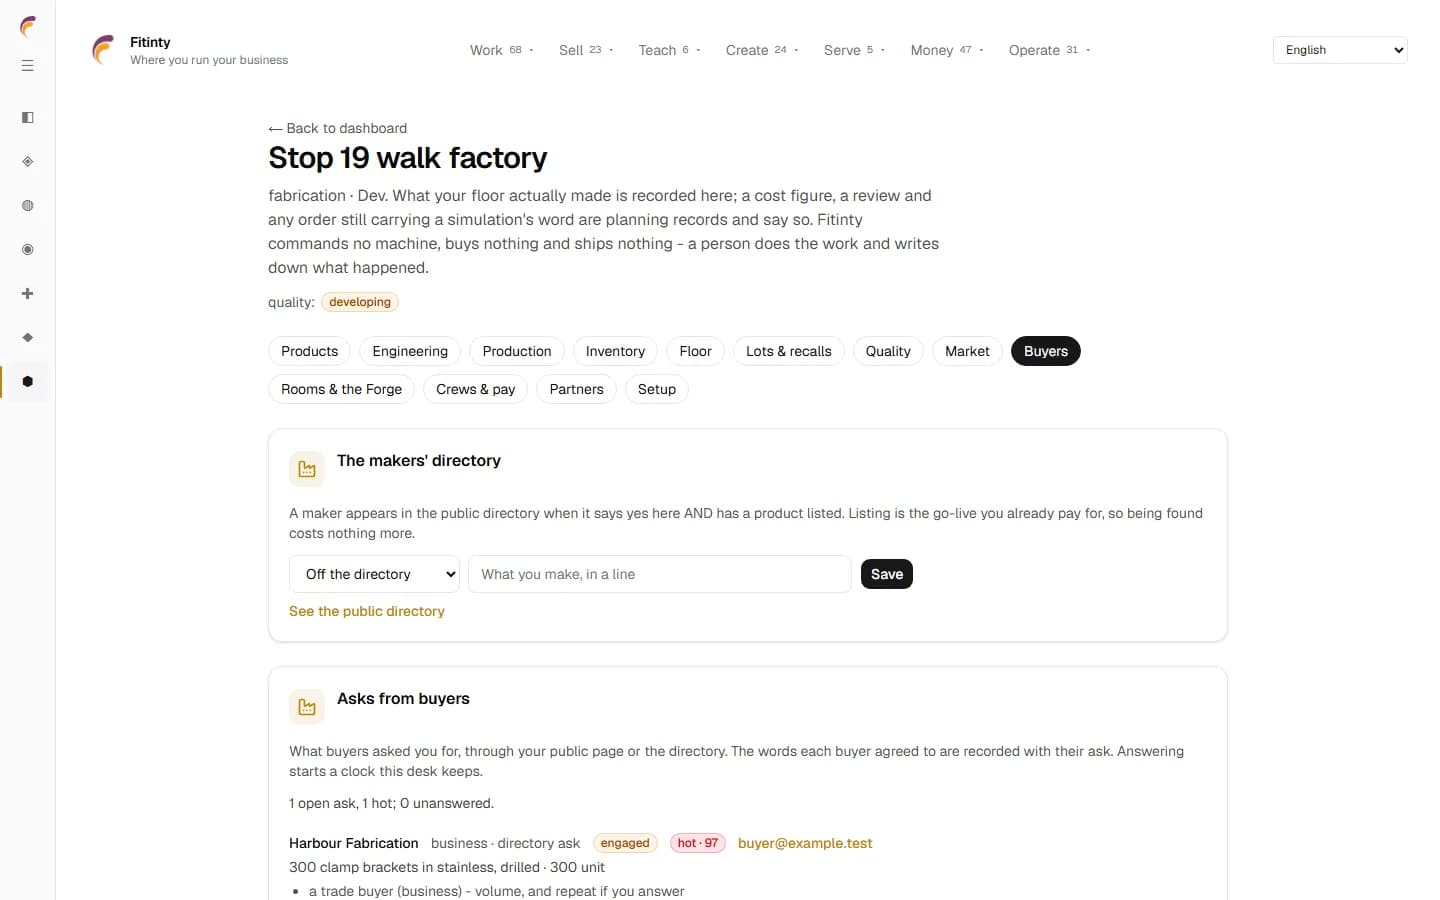The image size is (1440, 900).
Task: Switch to the Products tab
Action: 309,351
